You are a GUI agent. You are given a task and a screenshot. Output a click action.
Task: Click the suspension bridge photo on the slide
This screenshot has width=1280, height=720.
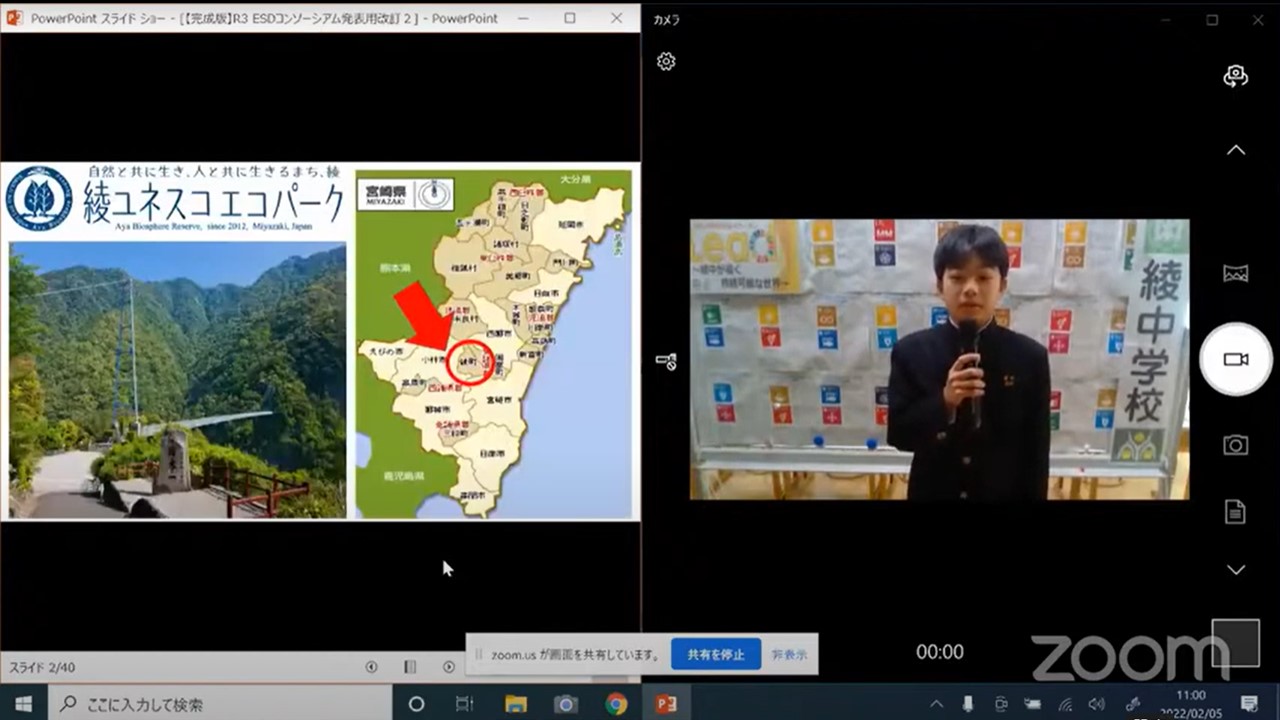[178, 379]
